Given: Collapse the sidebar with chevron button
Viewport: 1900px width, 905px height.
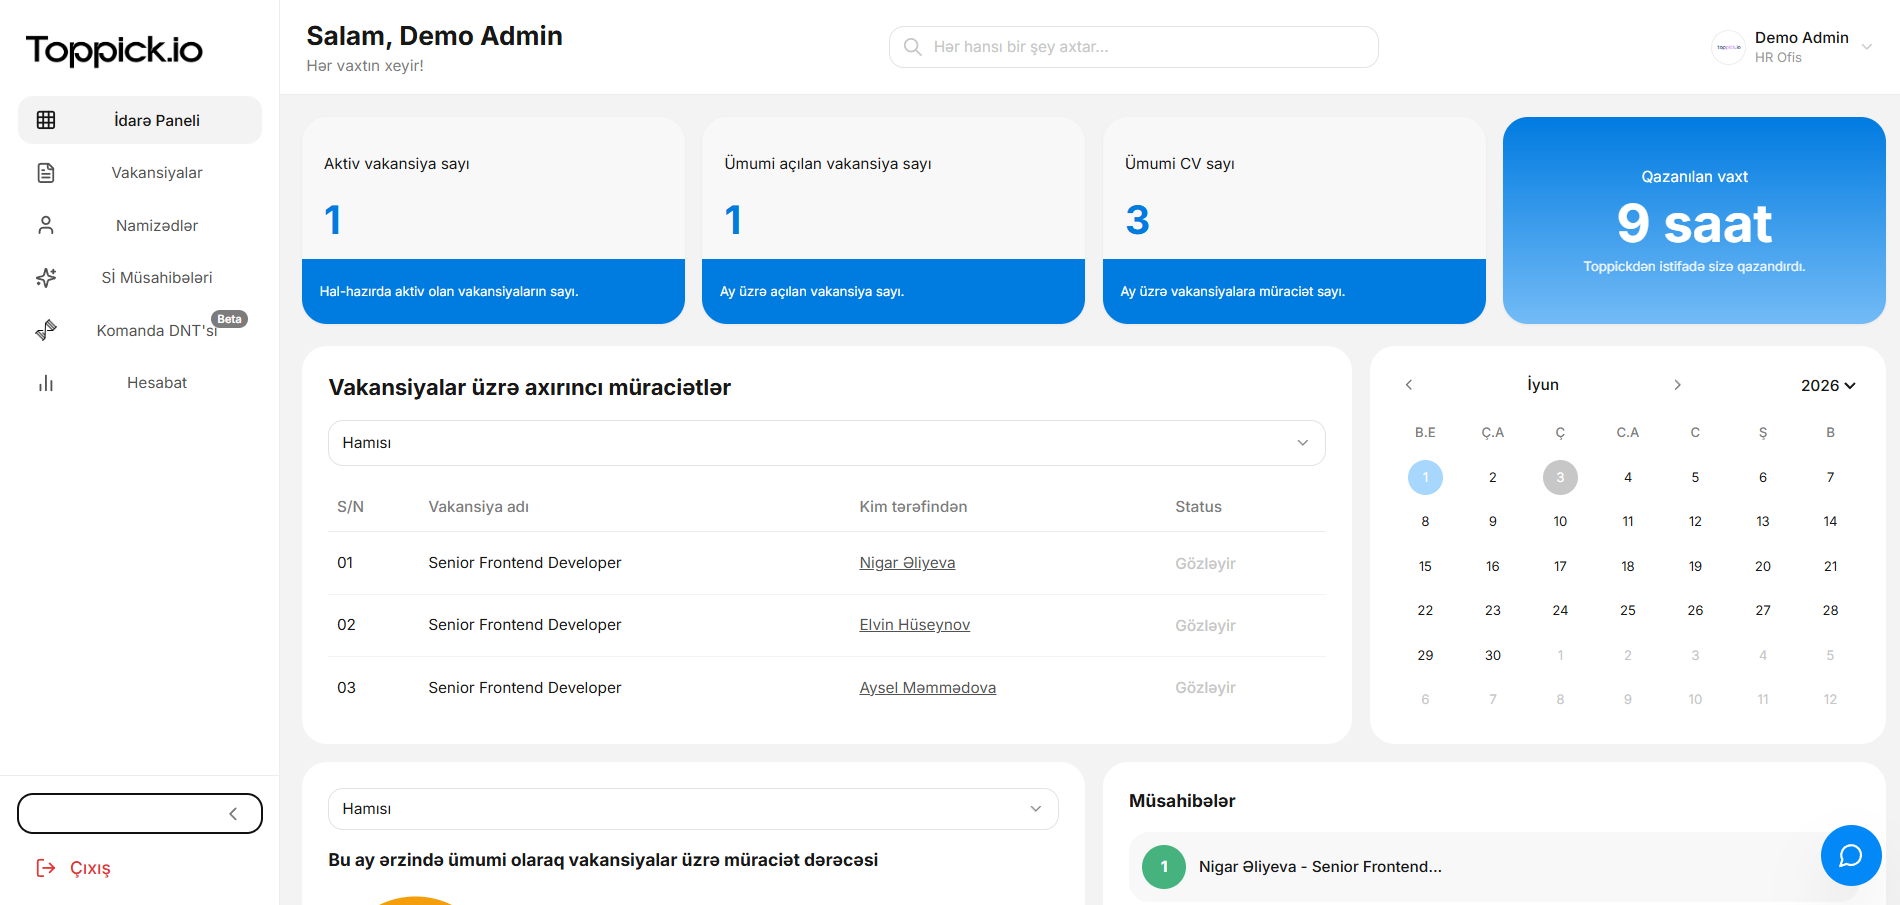Looking at the screenshot, I should pyautogui.click(x=140, y=813).
